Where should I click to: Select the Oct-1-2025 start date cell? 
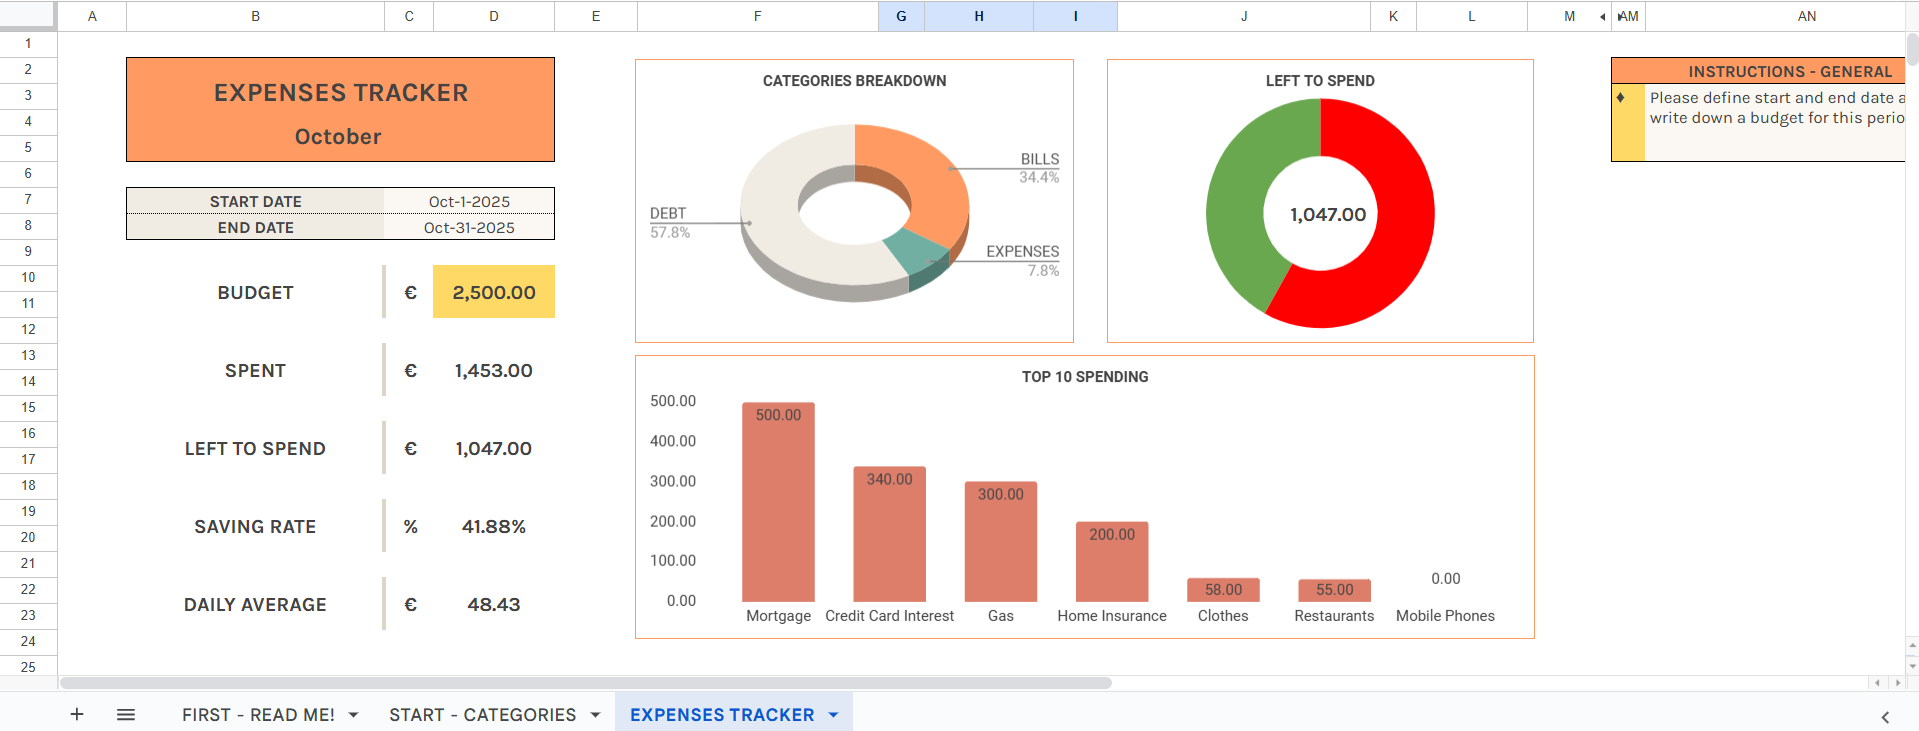pos(469,201)
